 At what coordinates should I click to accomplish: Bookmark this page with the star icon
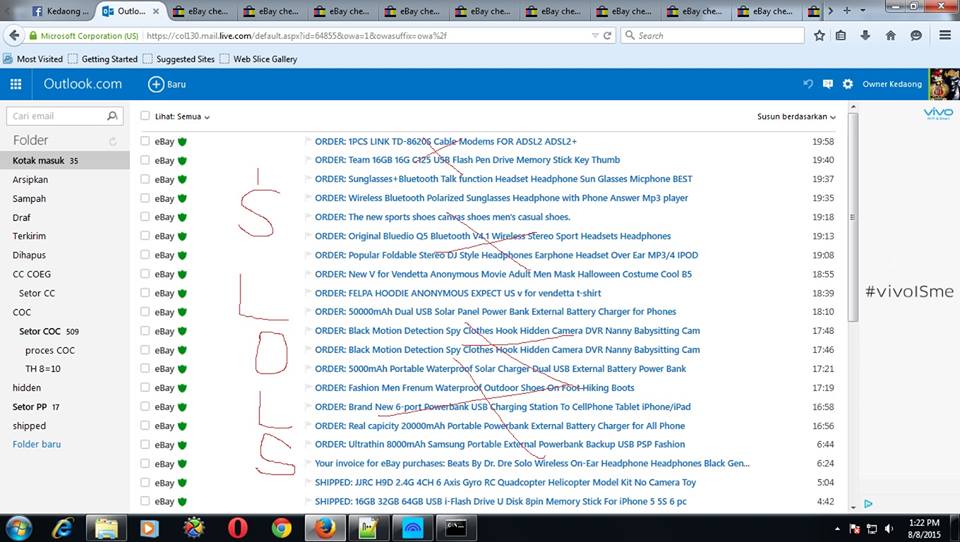click(819, 36)
